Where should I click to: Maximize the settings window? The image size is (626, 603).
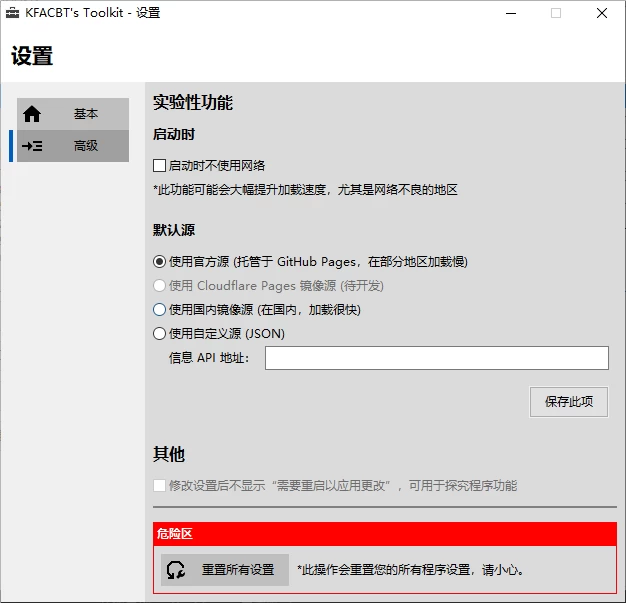click(556, 14)
